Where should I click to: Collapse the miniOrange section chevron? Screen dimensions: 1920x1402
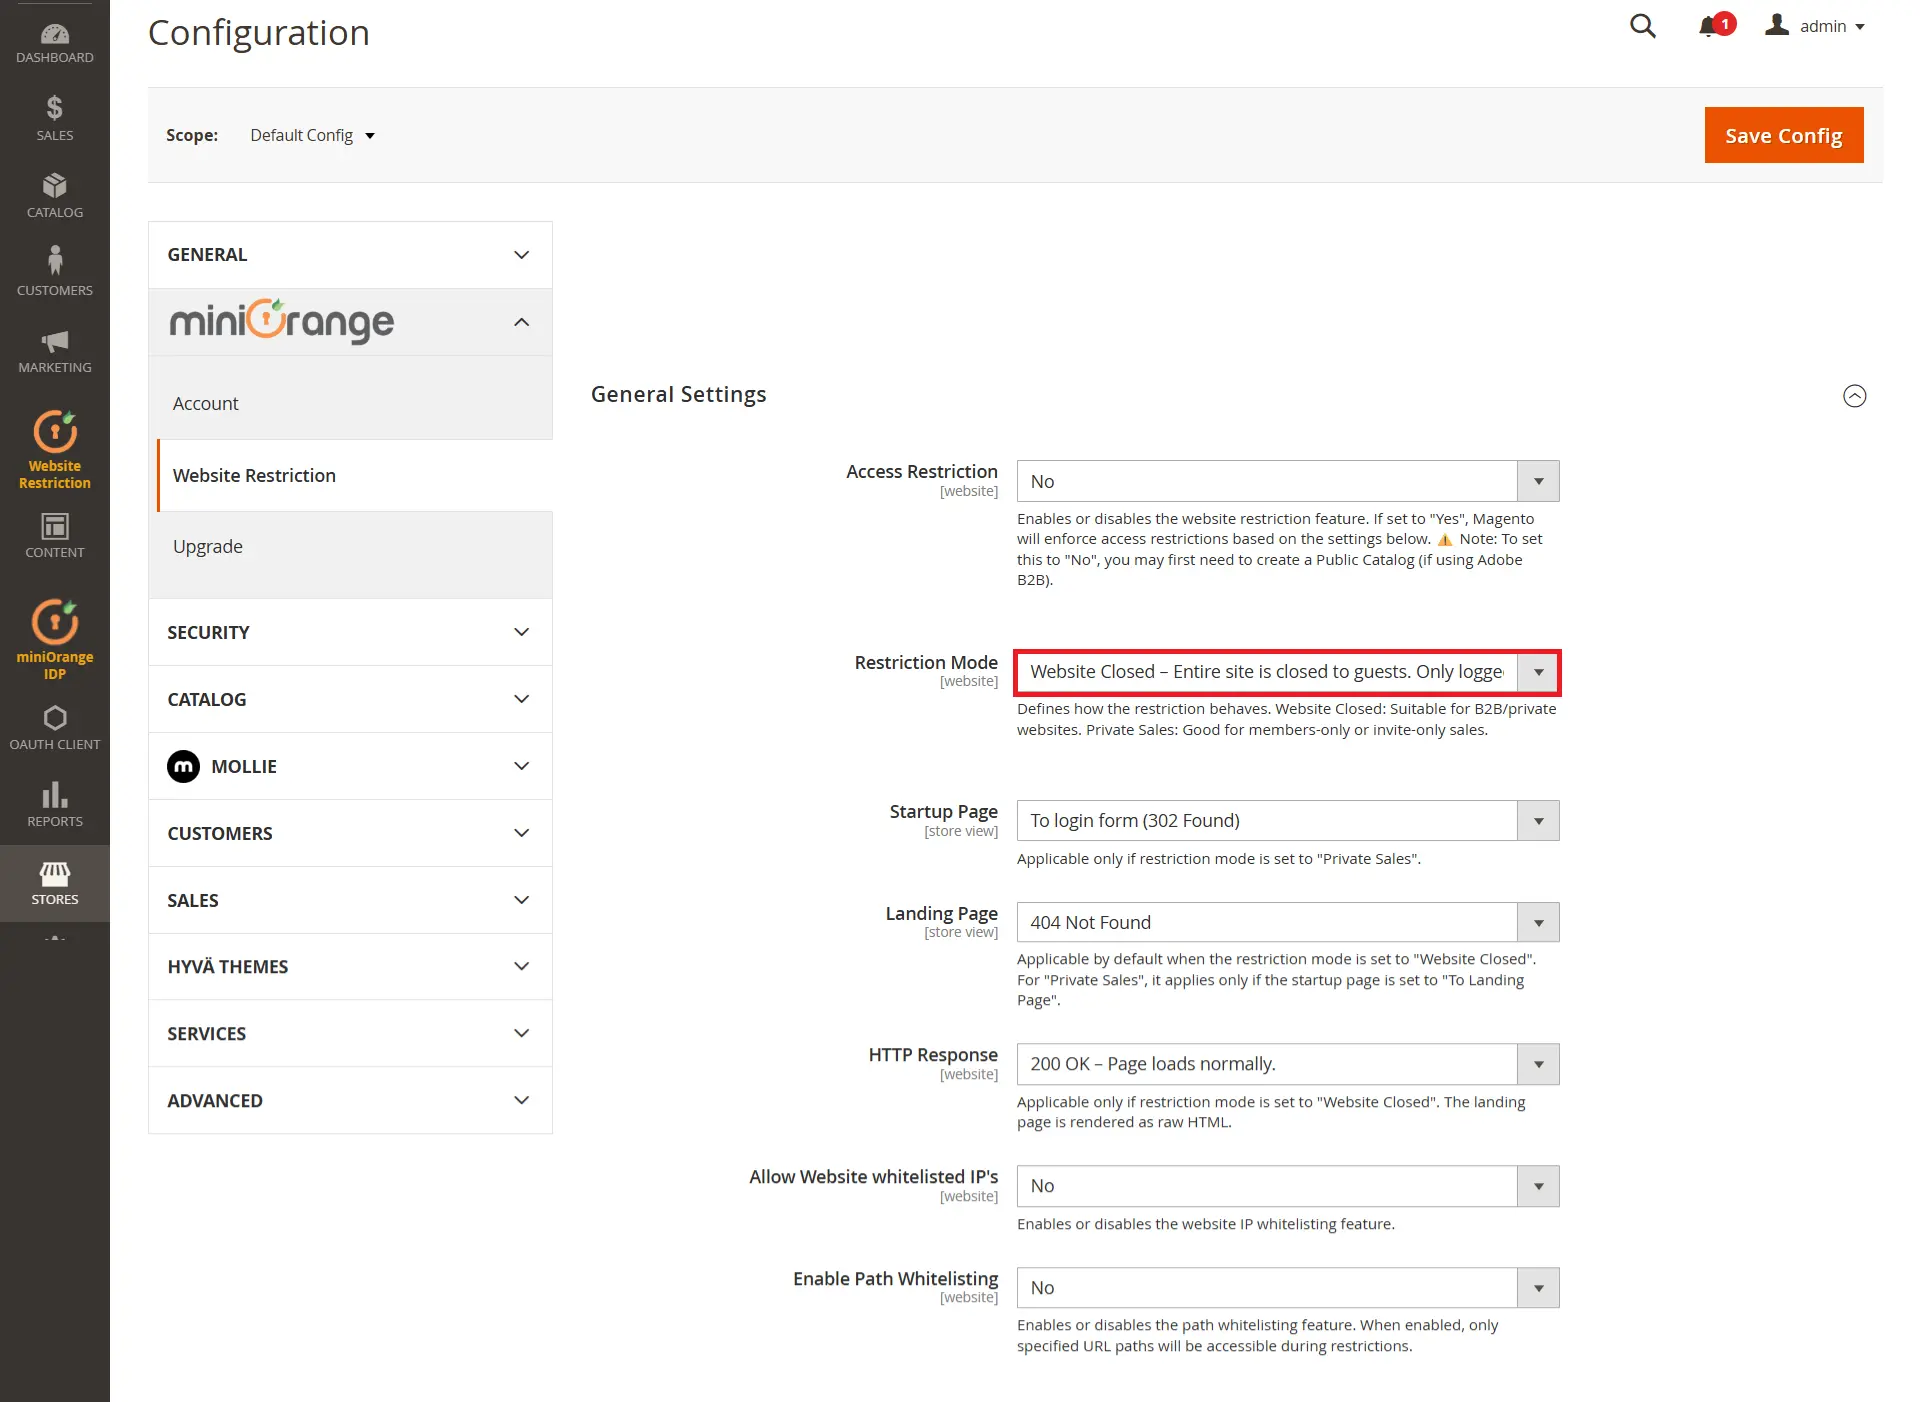[x=521, y=322]
